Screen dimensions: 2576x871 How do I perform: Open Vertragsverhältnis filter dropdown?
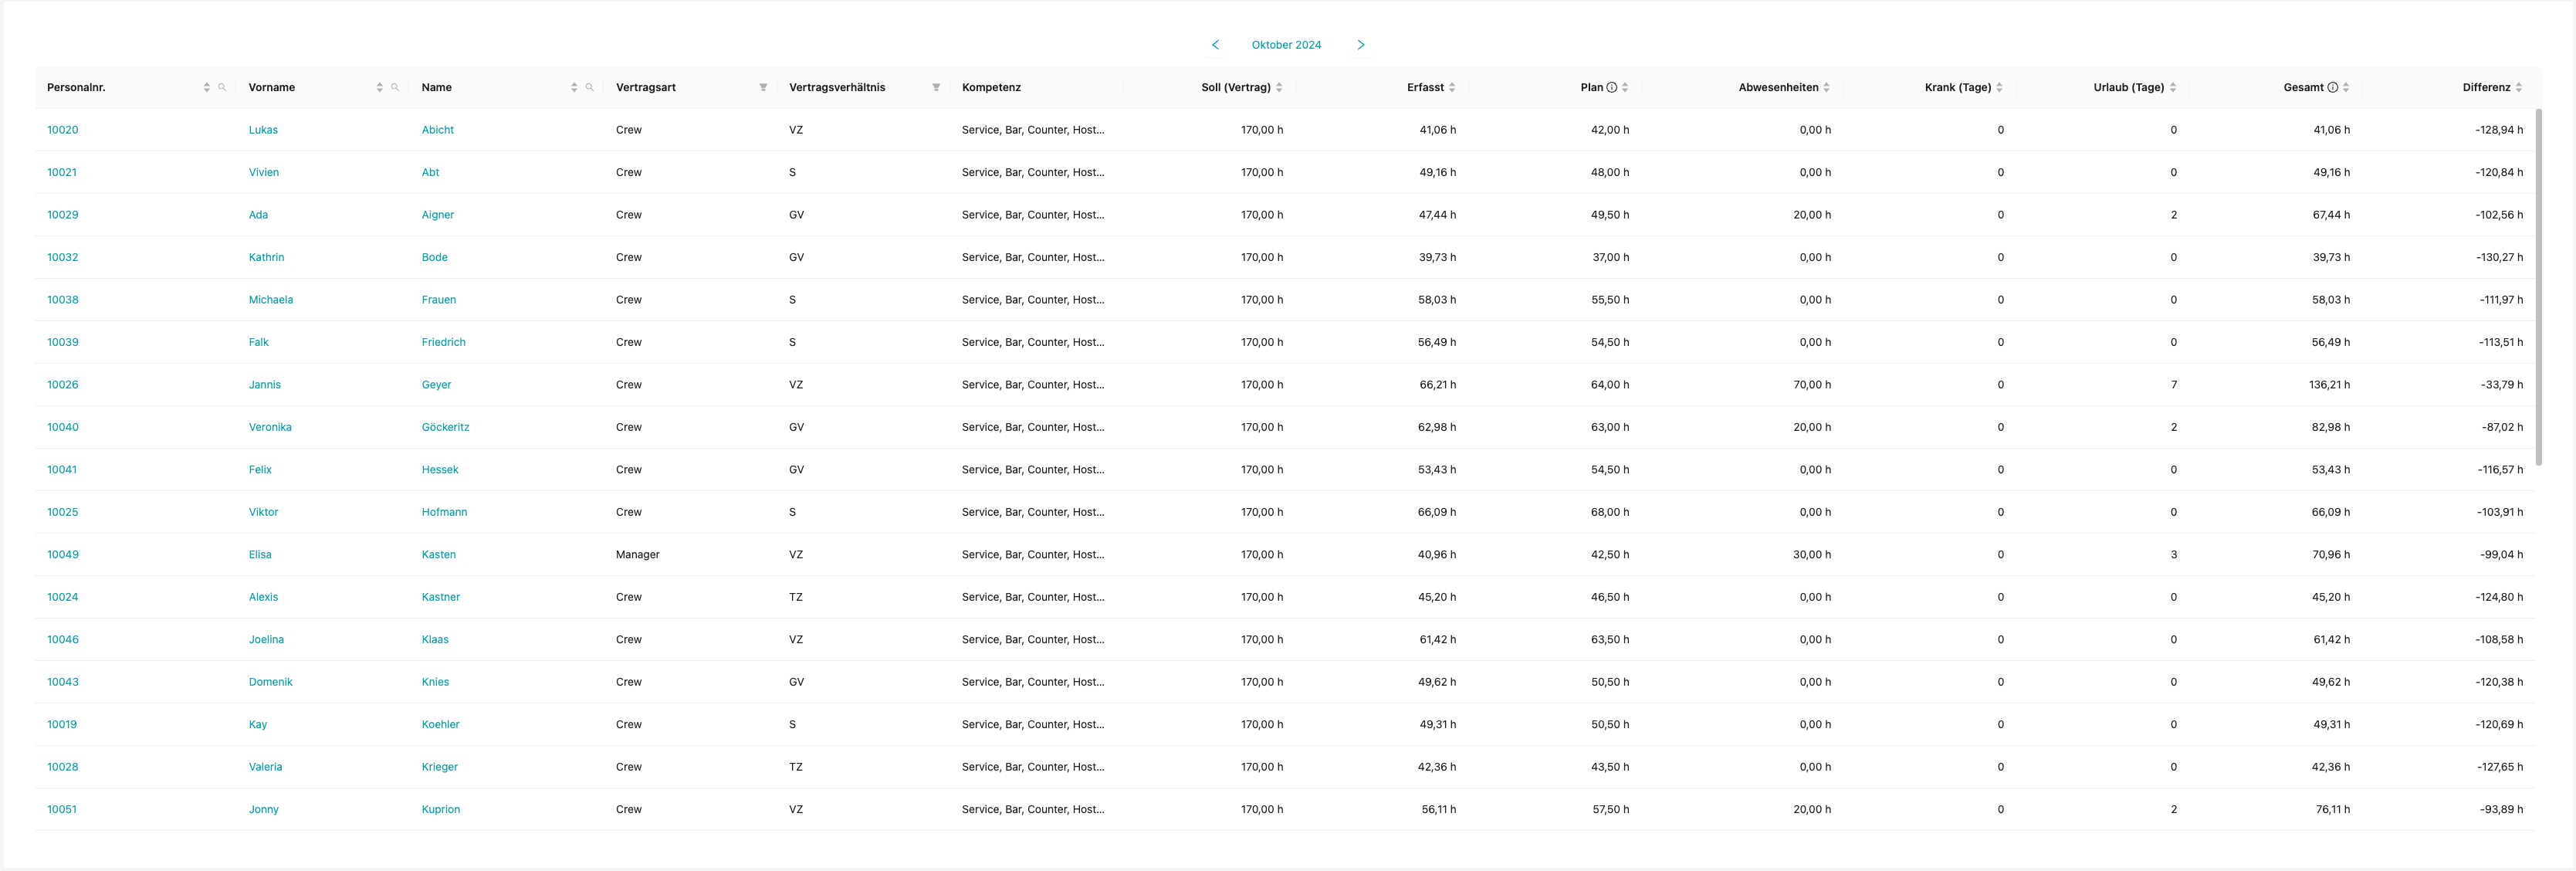tap(936, 88)
